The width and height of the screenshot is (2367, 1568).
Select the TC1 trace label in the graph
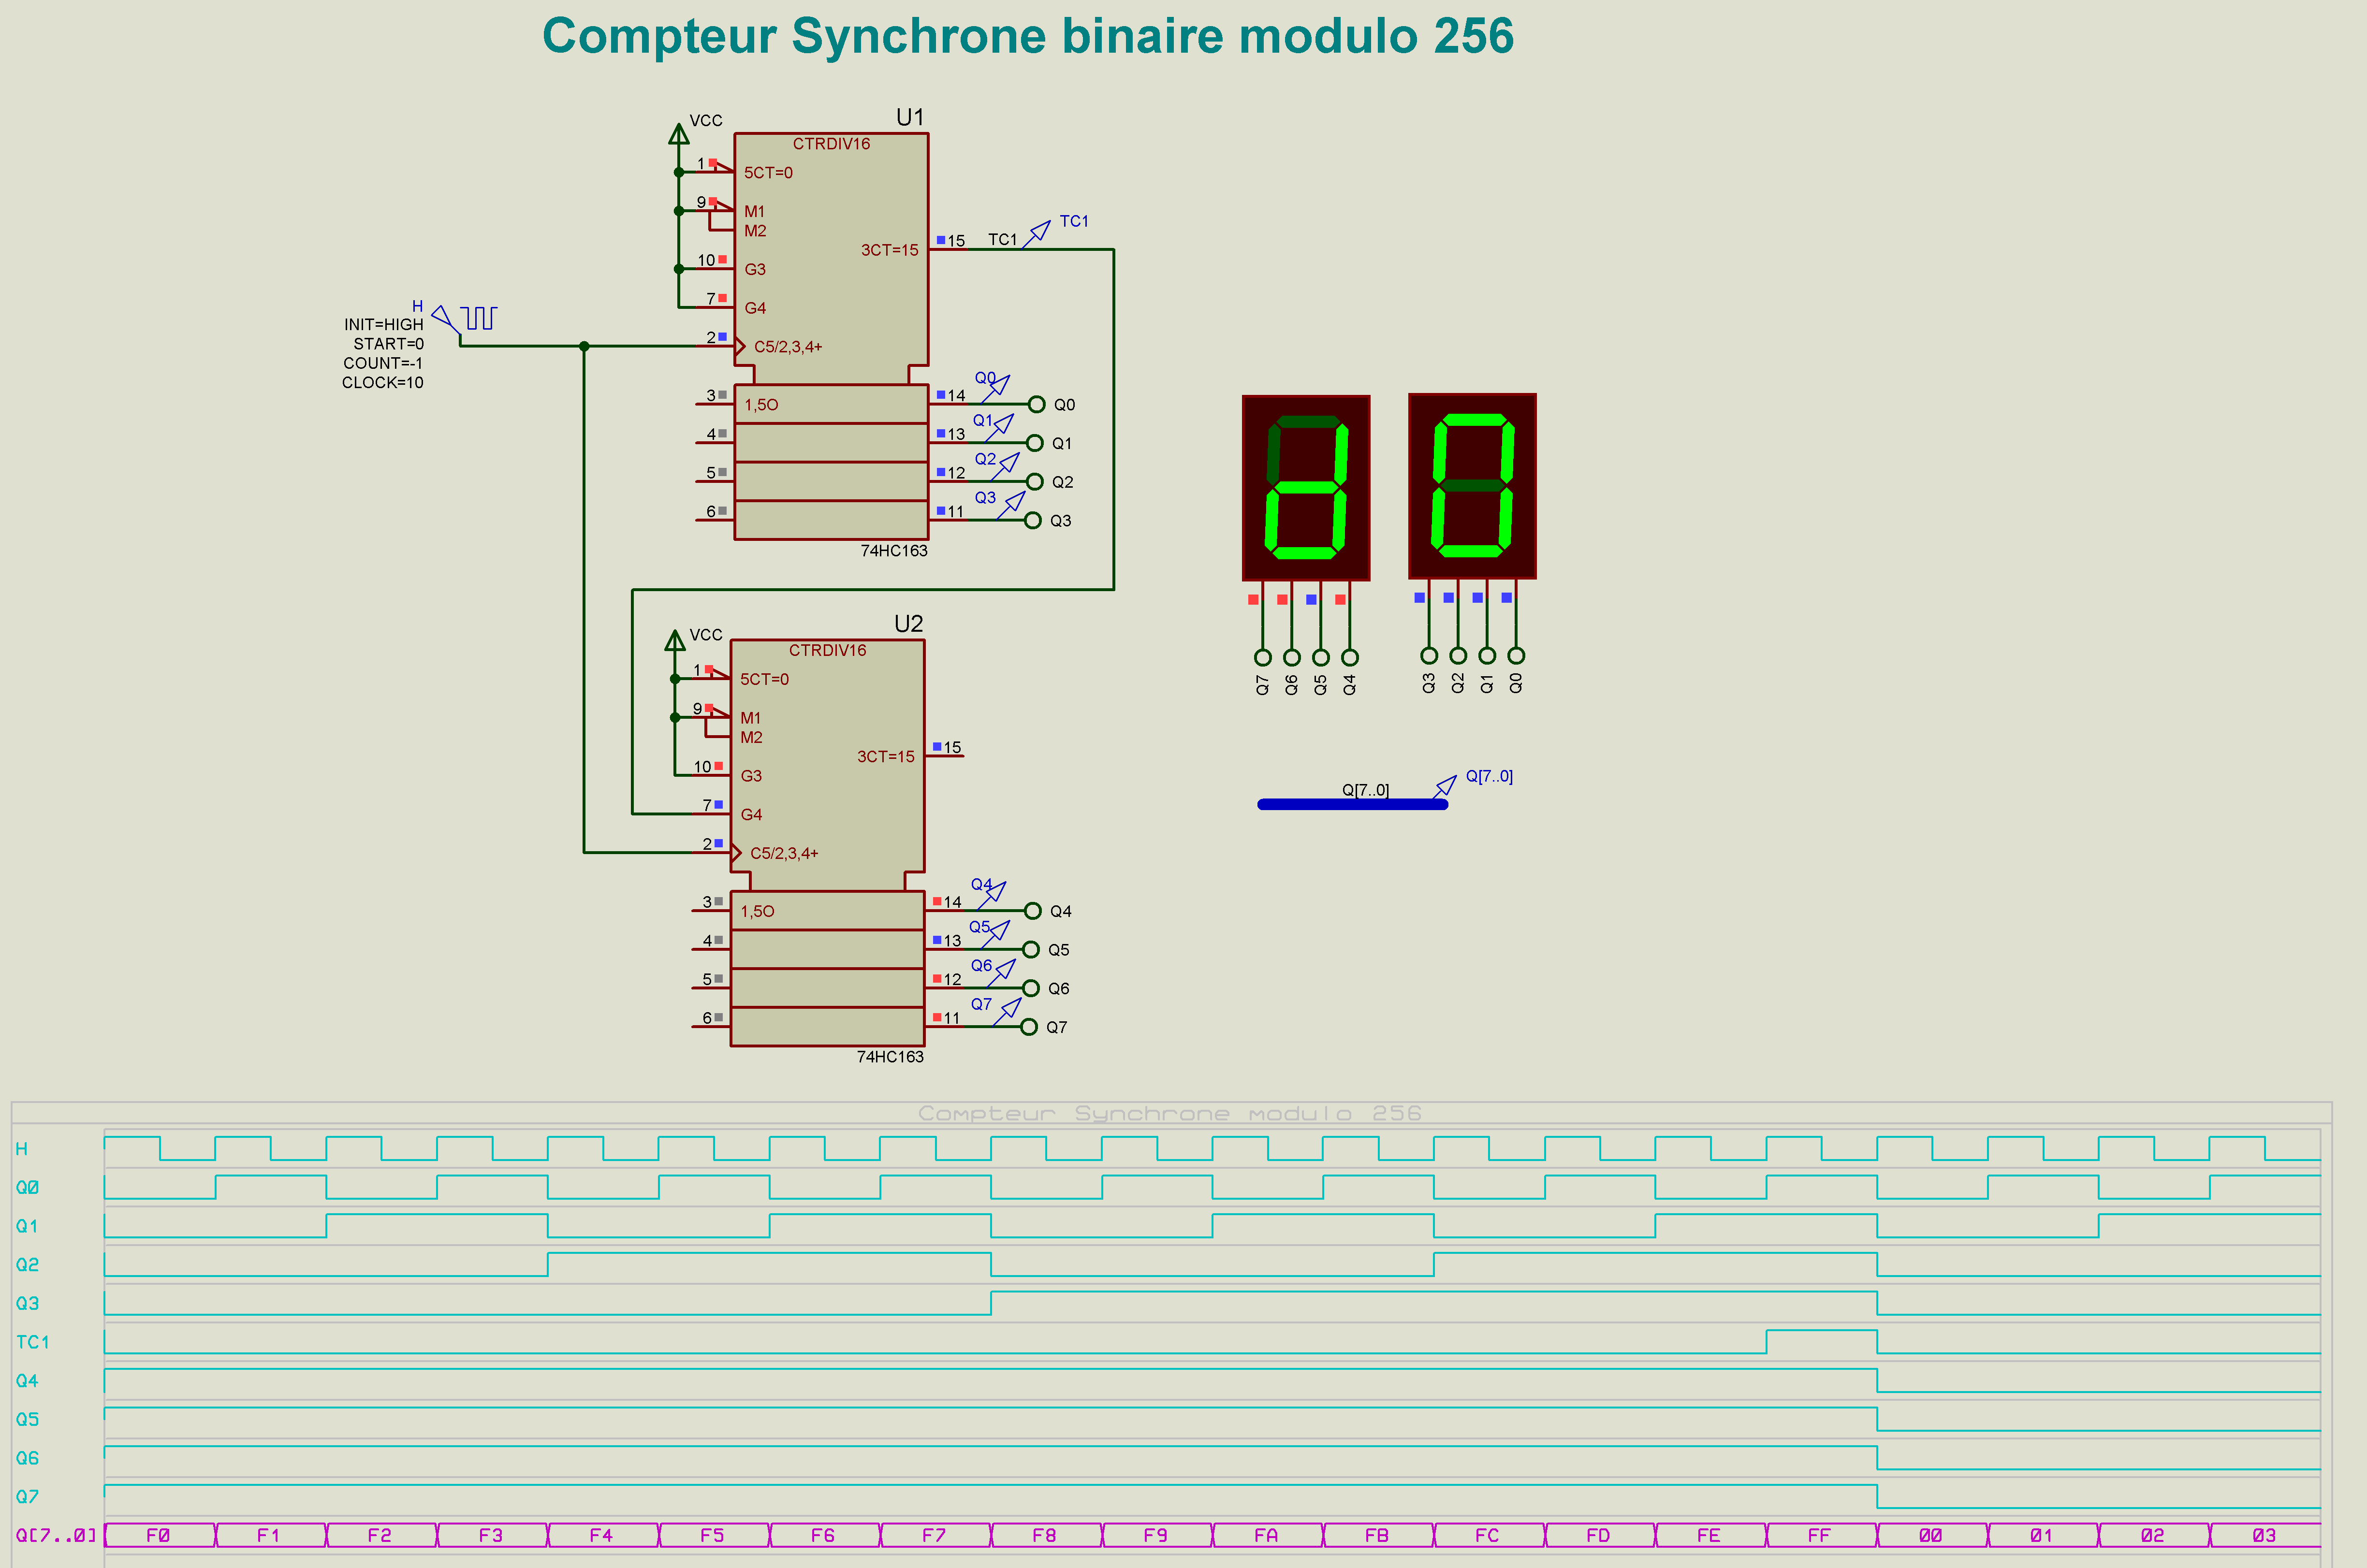click(32, 1342)
